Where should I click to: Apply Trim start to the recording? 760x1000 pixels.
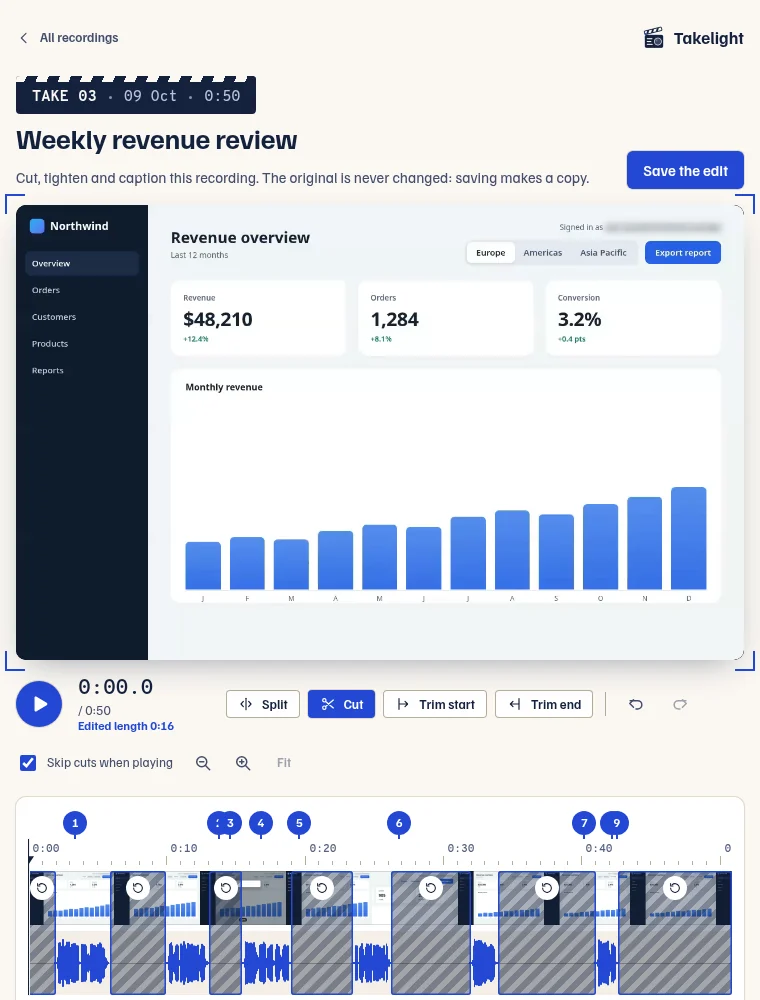[x=435, y=704]
